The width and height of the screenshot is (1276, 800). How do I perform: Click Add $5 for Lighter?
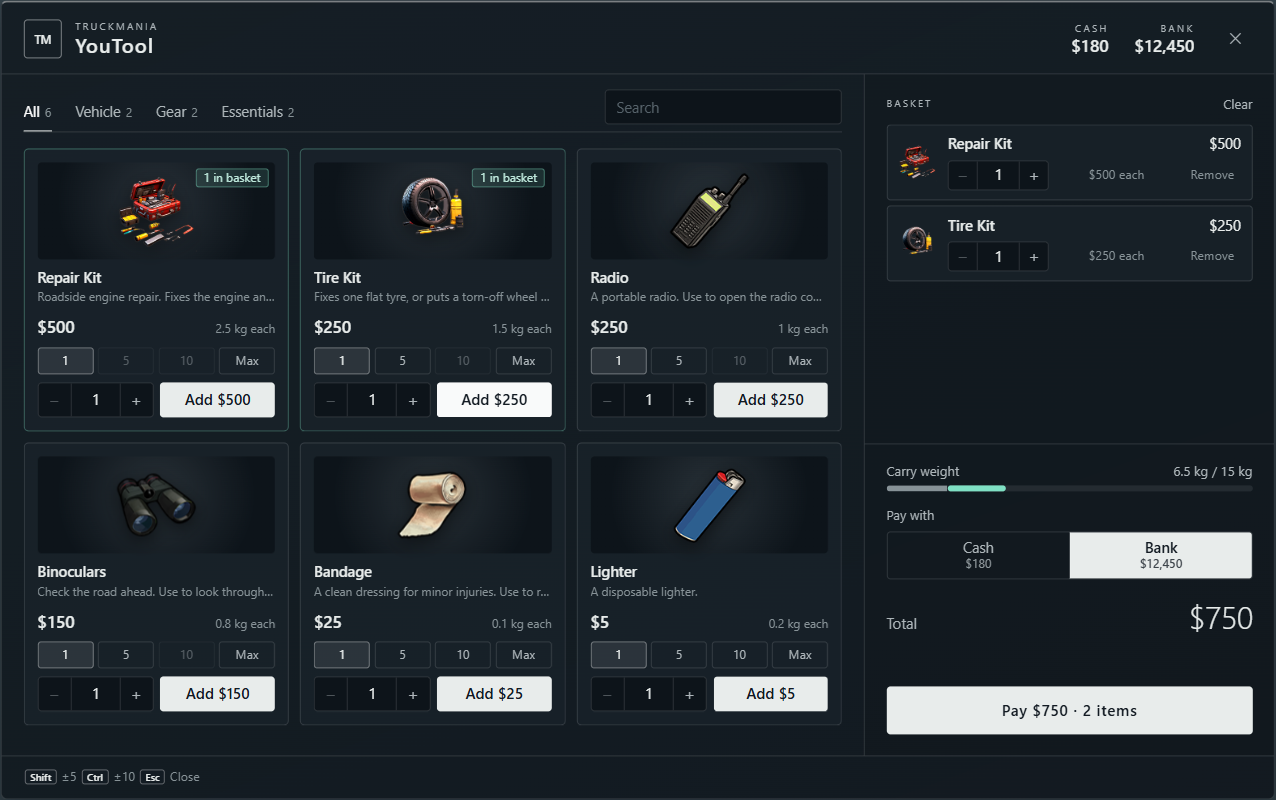[x=771, y=694]
